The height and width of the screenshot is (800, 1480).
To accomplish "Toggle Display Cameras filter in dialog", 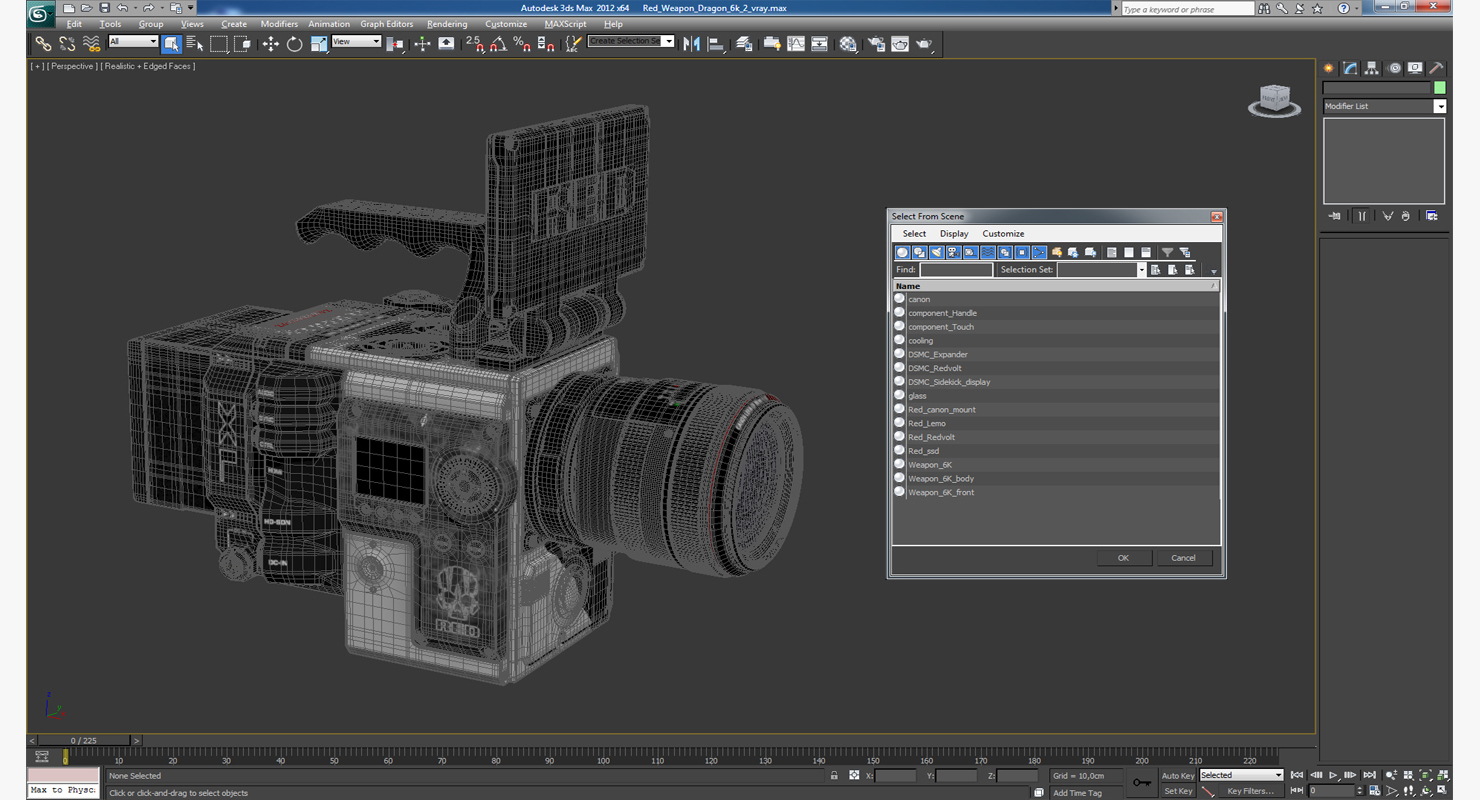I will coord(953,253).
